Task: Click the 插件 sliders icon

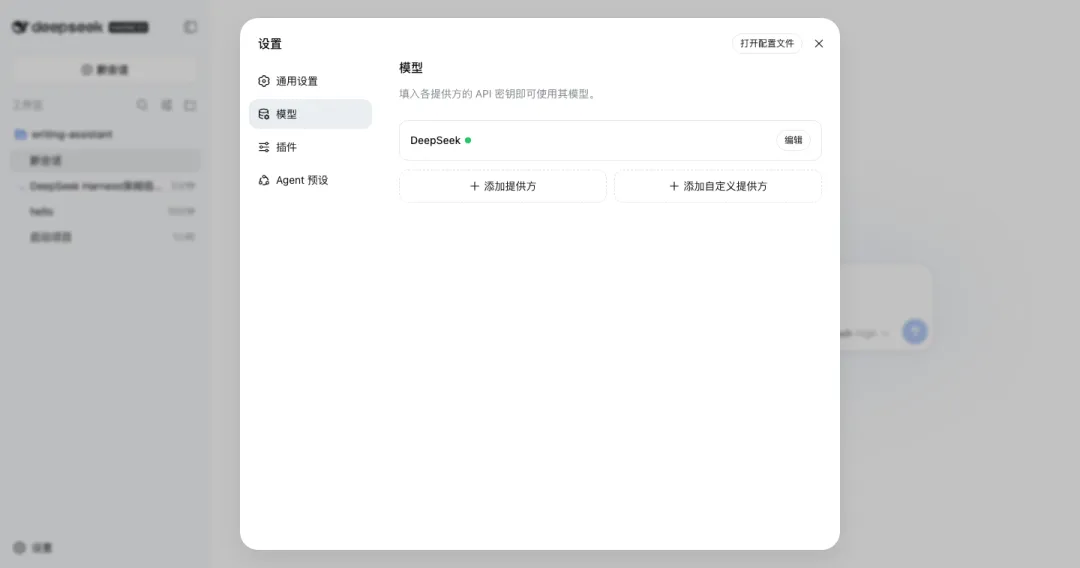Action: (264, 147)
